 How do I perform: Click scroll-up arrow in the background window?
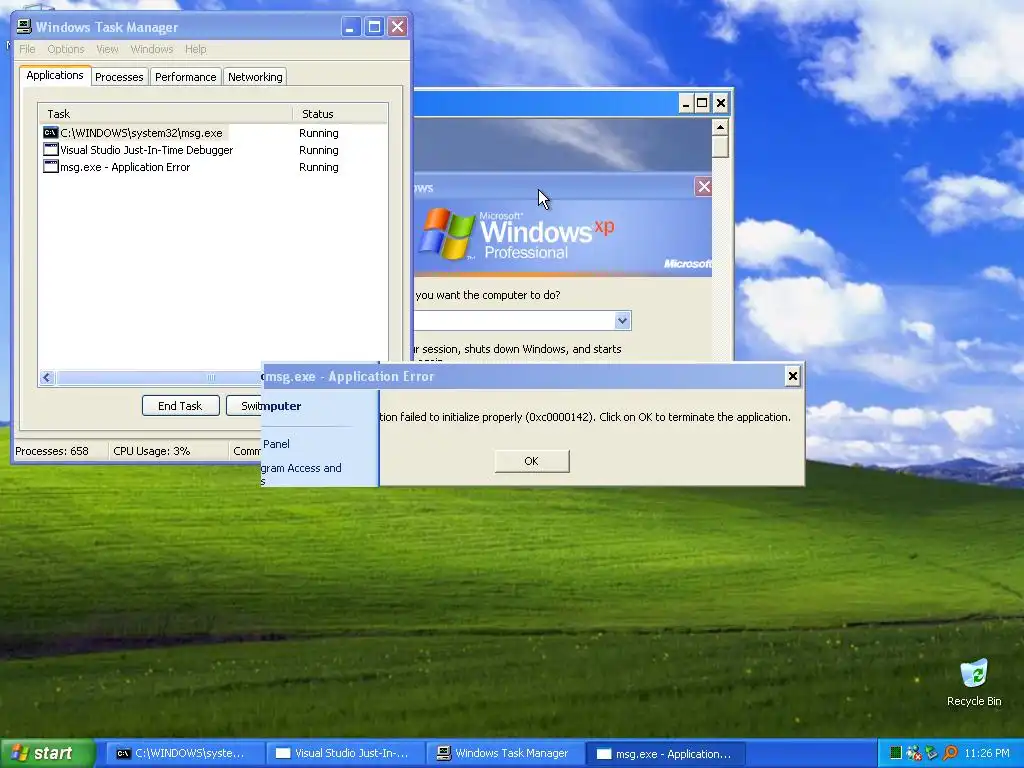(720, 127)
